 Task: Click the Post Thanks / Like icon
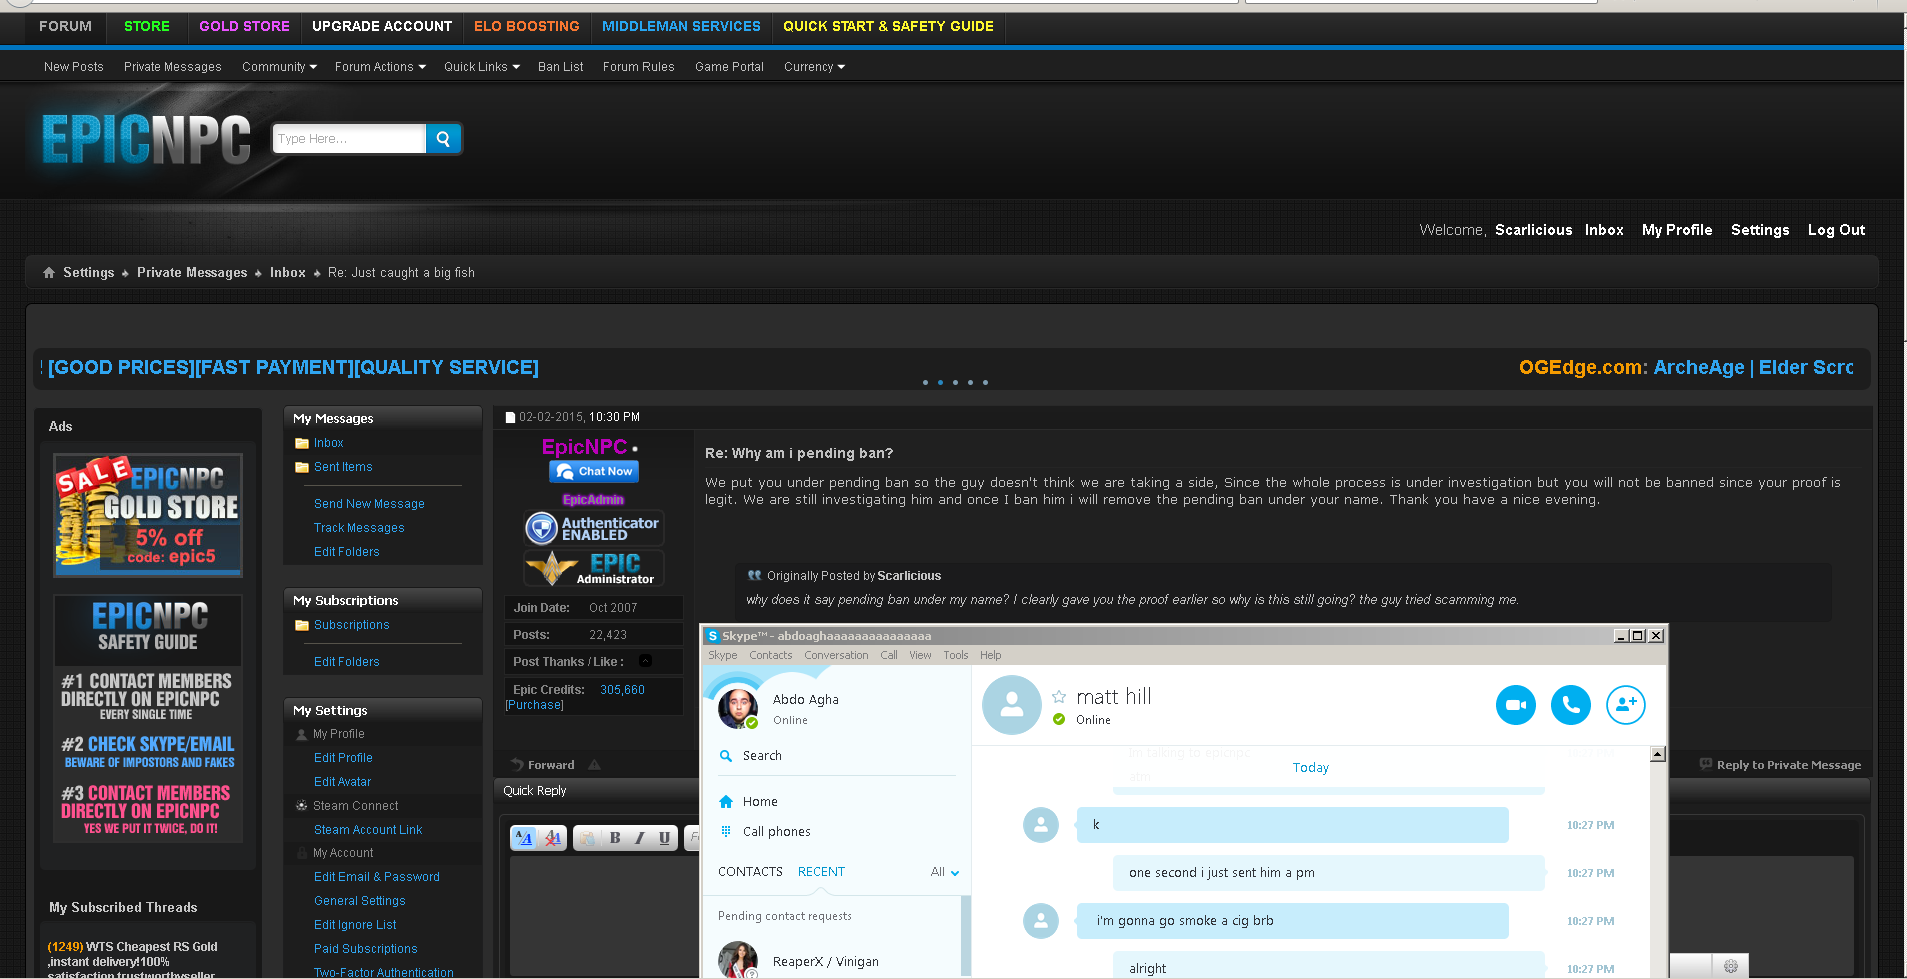(646, 661)
